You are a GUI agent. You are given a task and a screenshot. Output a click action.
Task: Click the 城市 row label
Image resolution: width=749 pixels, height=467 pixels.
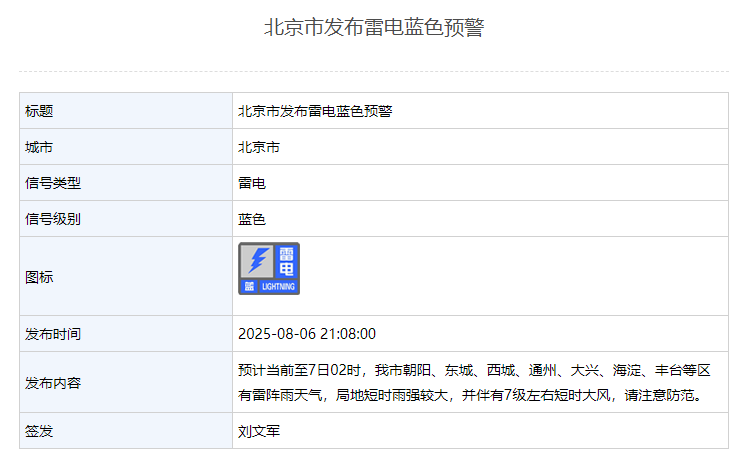pos(39,147)
